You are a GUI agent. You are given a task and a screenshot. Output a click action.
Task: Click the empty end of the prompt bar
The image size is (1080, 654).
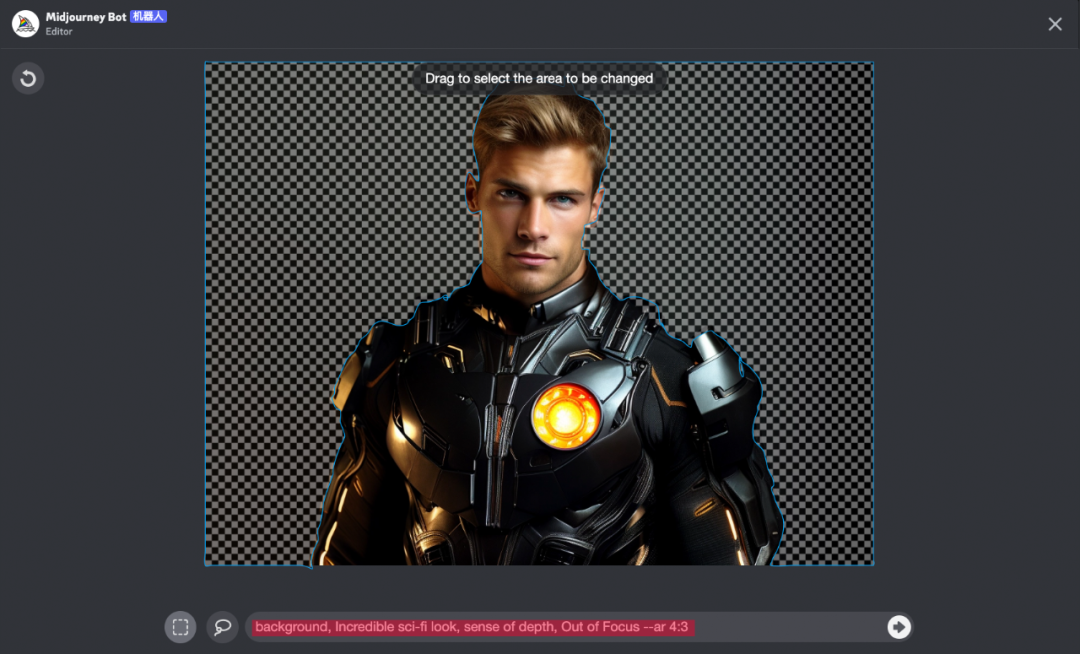(790, 627)
